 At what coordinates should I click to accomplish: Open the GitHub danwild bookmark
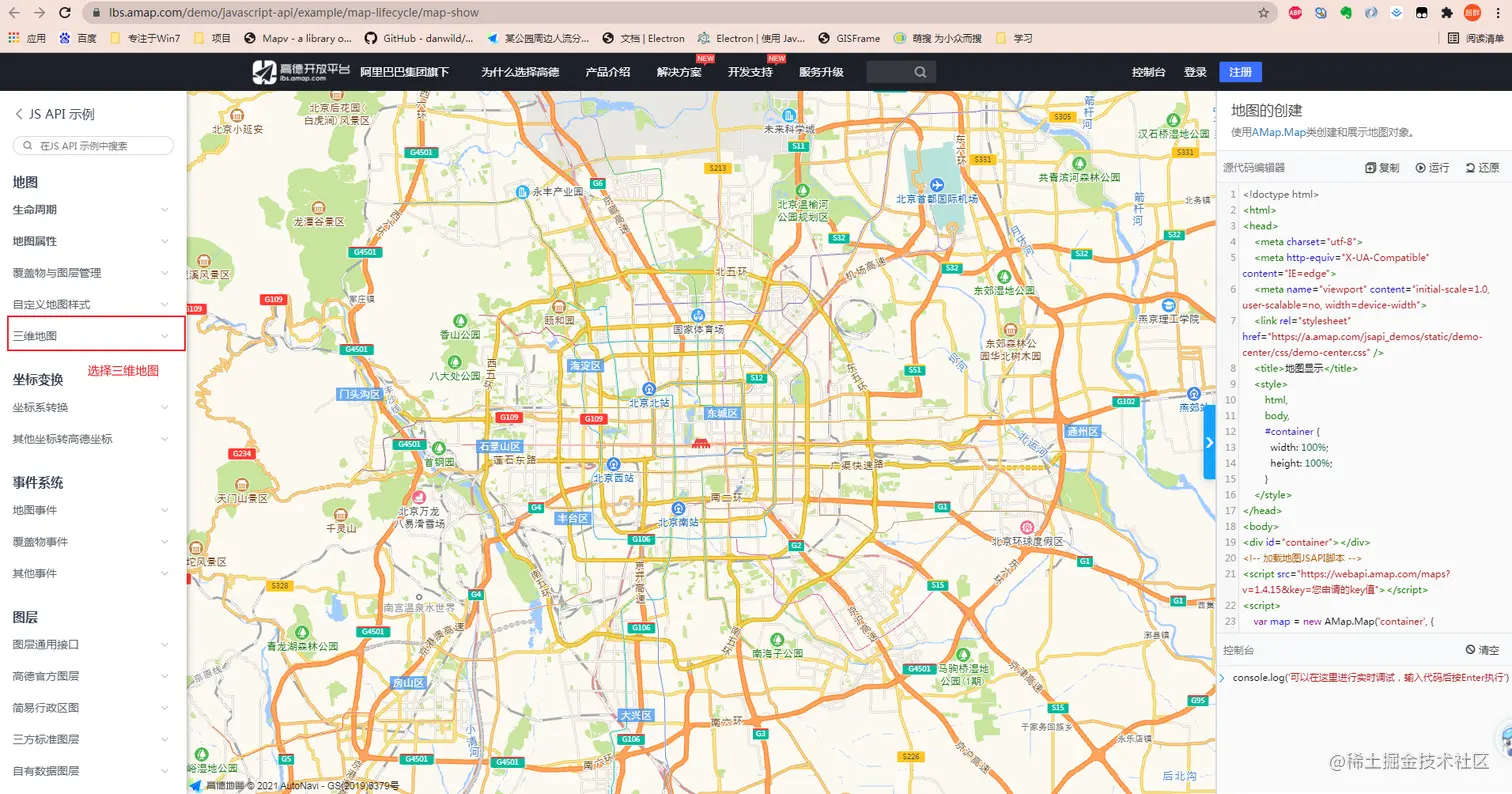[x=420, y=38]
